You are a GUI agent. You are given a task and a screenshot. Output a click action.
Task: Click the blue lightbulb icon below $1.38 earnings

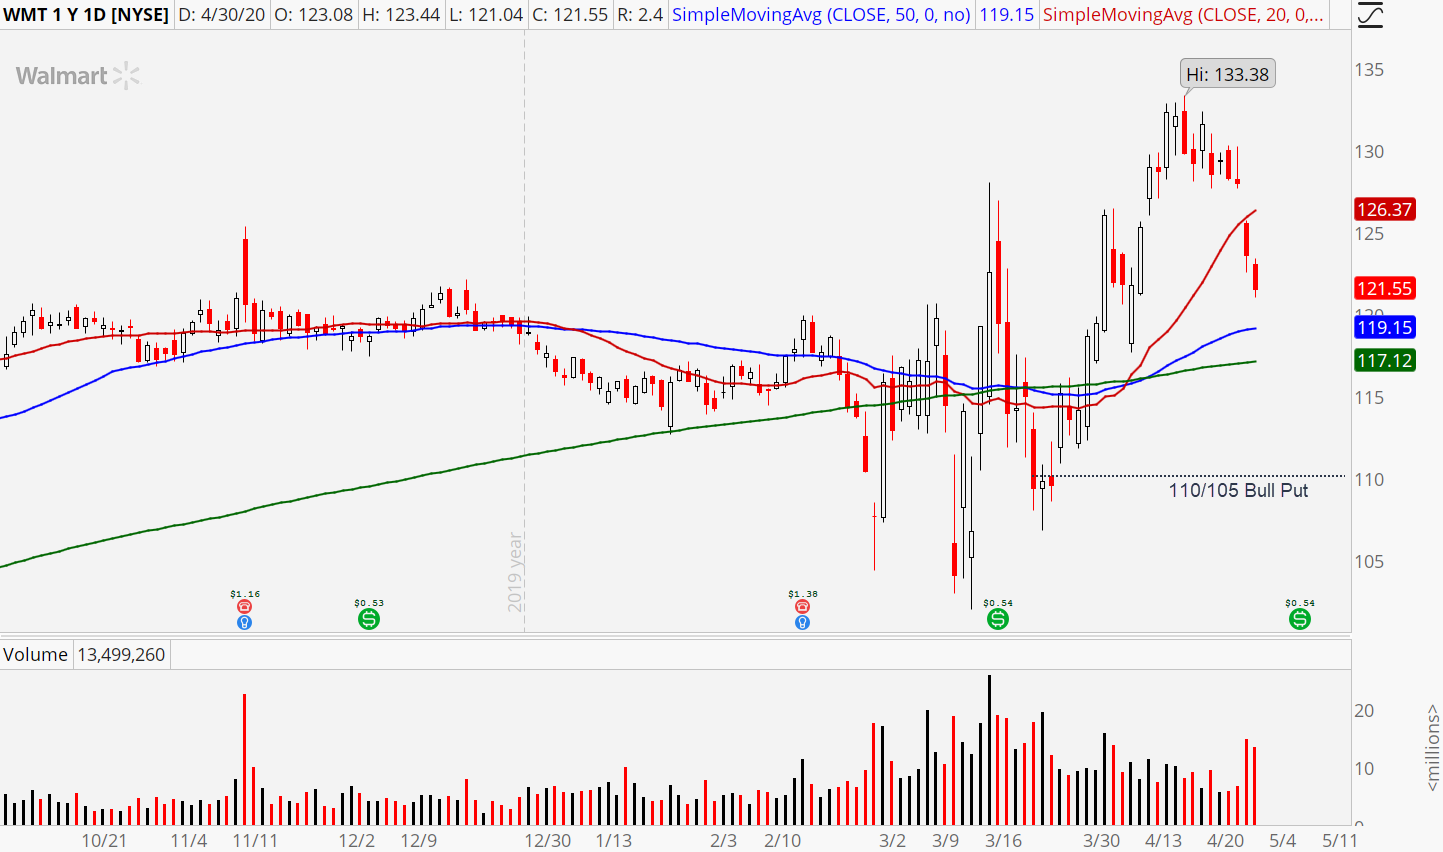[802, 622]
